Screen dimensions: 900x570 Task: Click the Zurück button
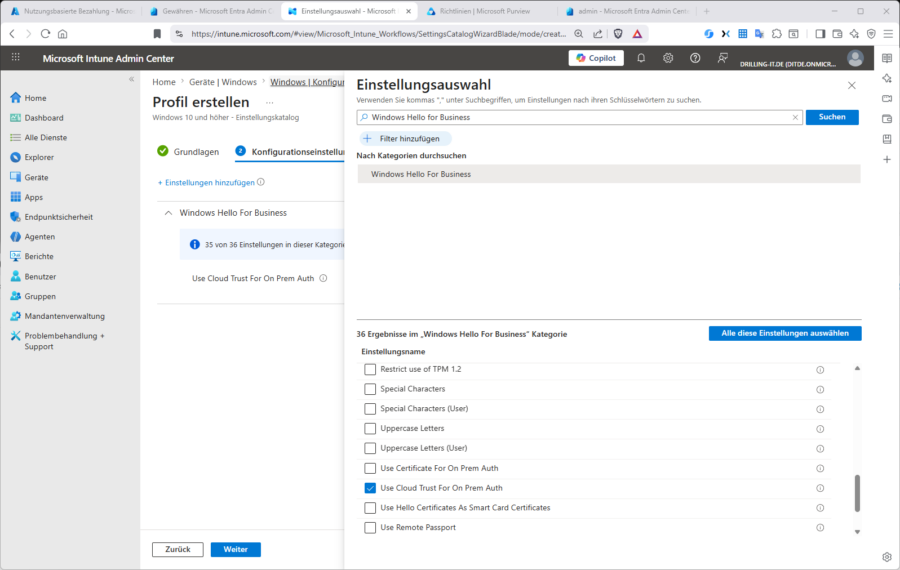(x=177, y=549)
